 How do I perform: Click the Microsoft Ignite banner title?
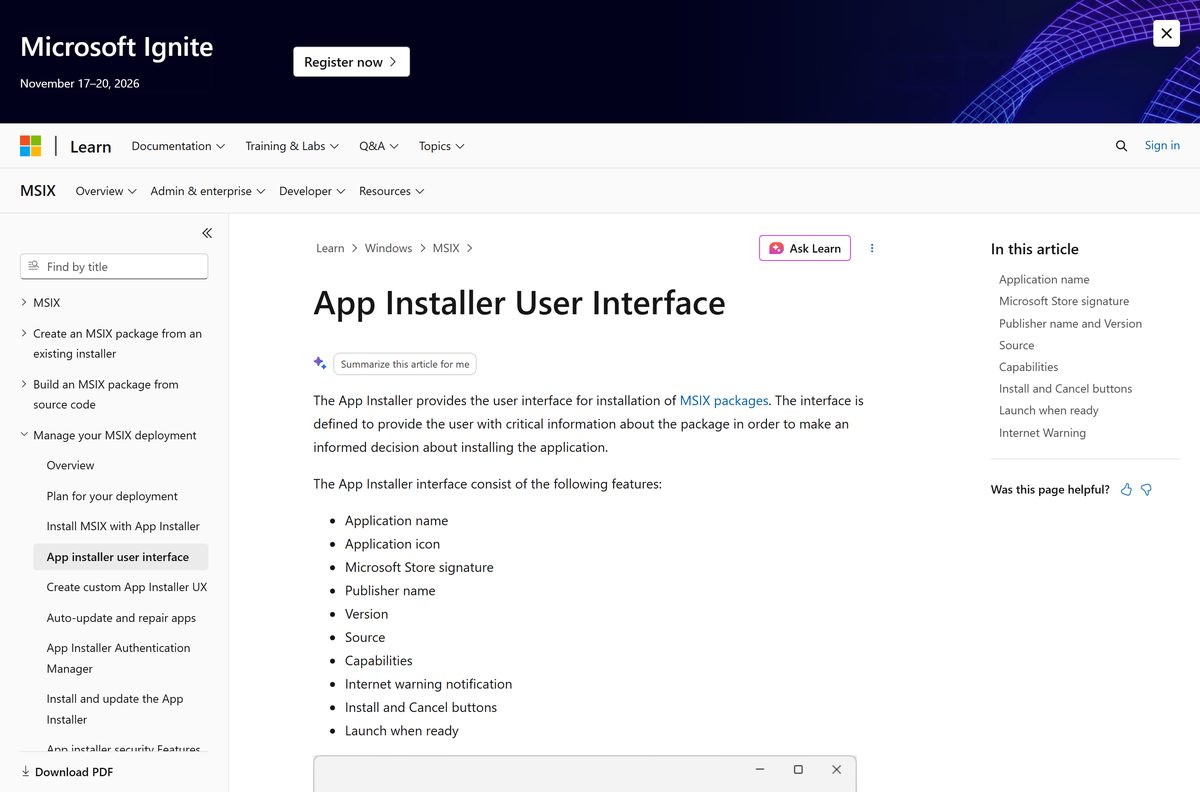tap(116, 47)
